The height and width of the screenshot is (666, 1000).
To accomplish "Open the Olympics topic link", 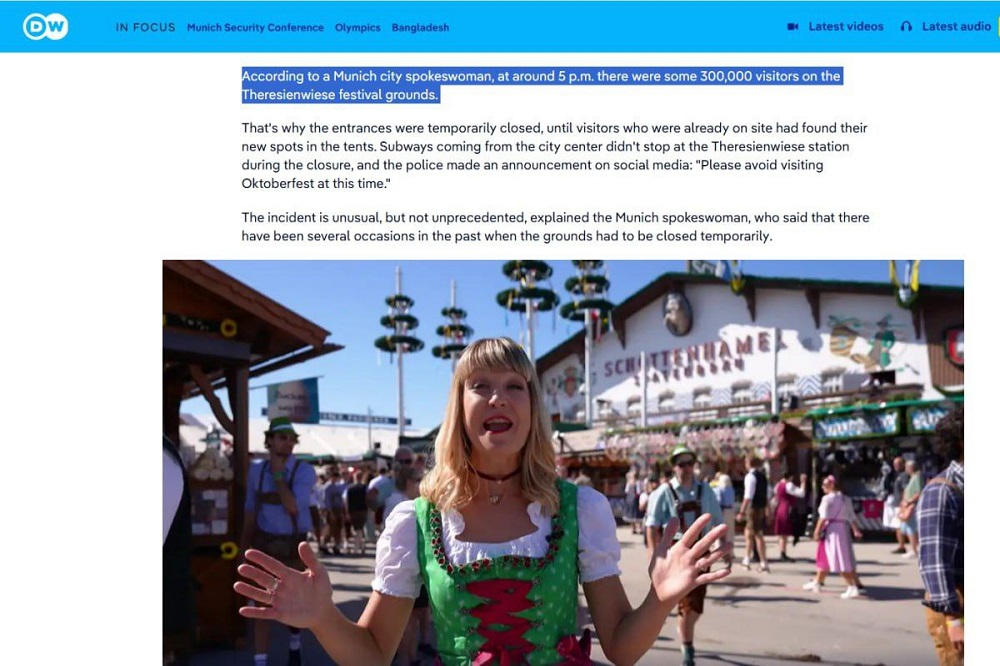I will pos(358,27).
